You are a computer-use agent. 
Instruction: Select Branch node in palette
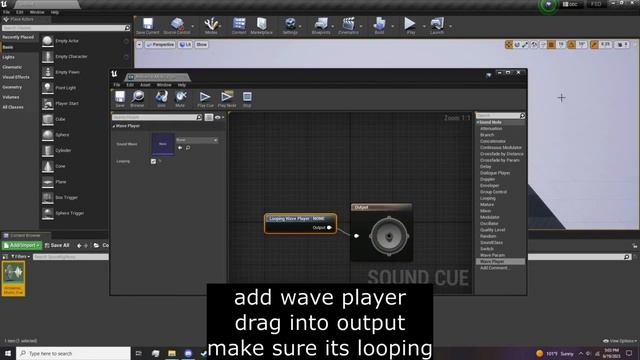[x=487, y=135]
